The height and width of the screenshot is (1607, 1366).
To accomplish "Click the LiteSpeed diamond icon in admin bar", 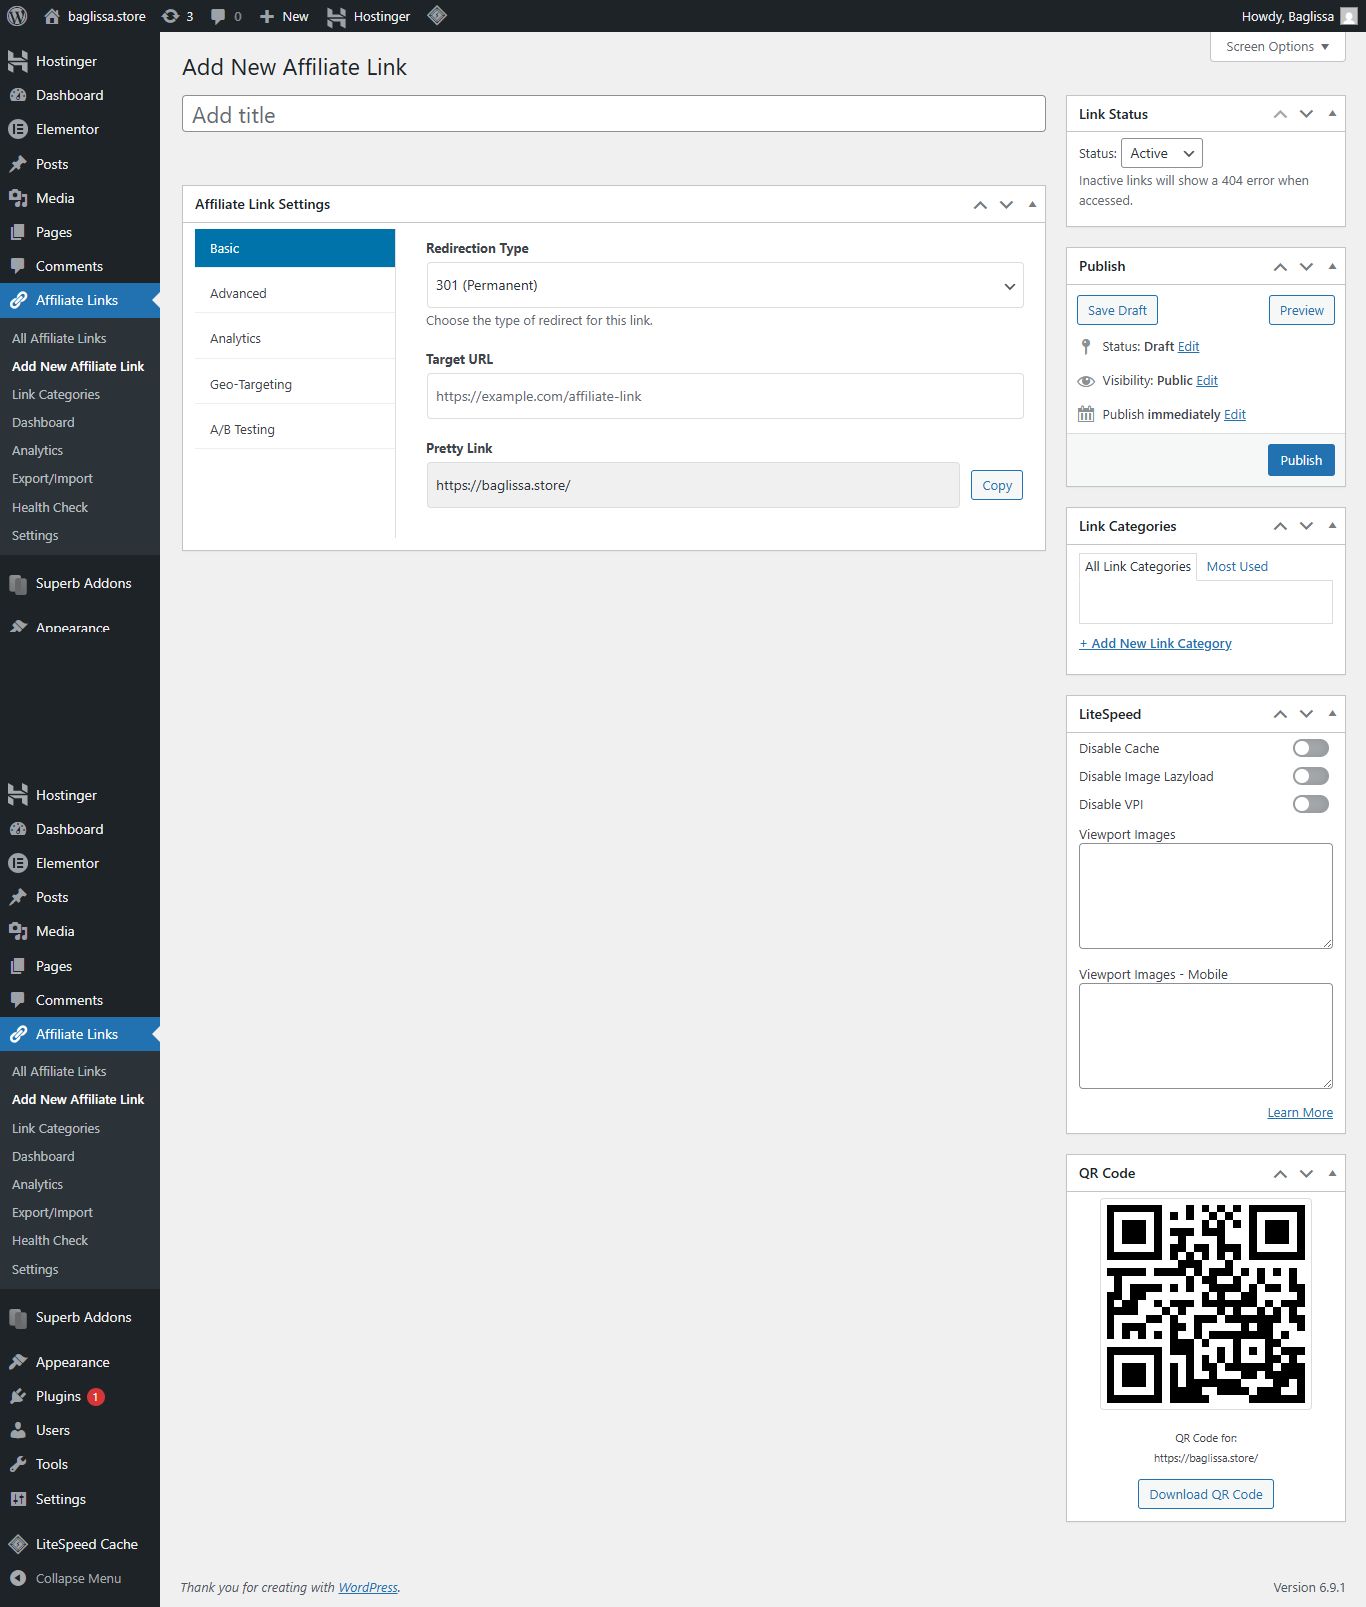I will (x=437, y=16).
